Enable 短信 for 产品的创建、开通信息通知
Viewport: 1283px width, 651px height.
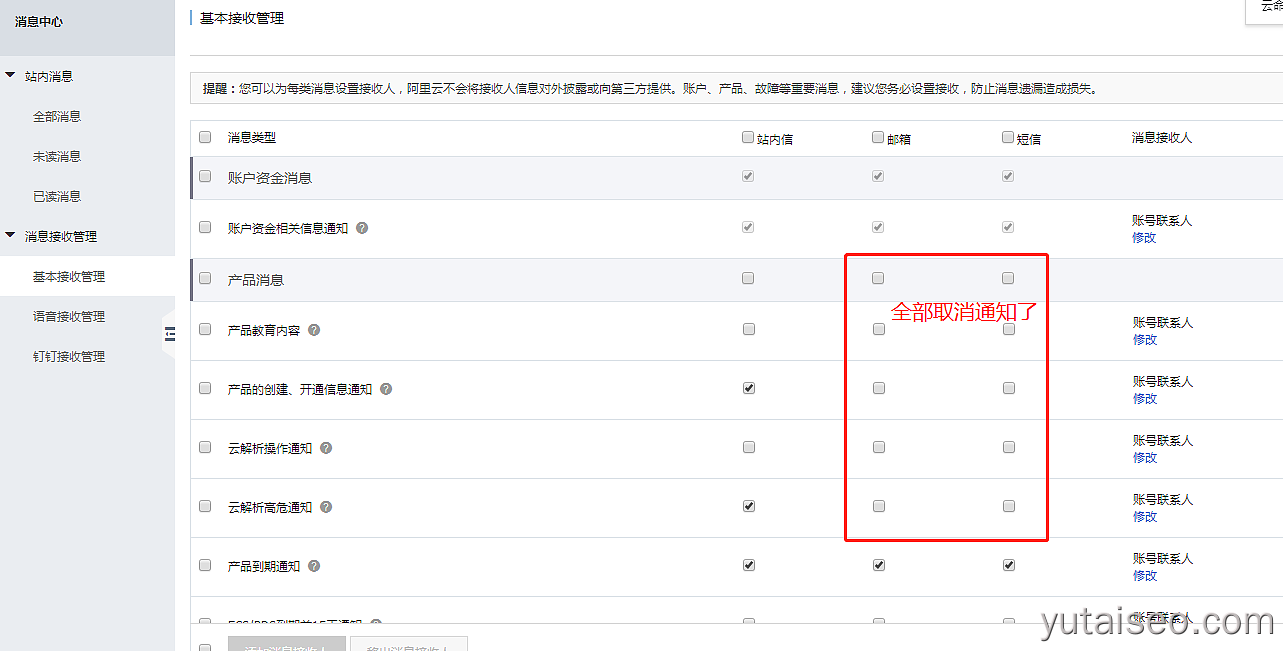pos(1009,388)
